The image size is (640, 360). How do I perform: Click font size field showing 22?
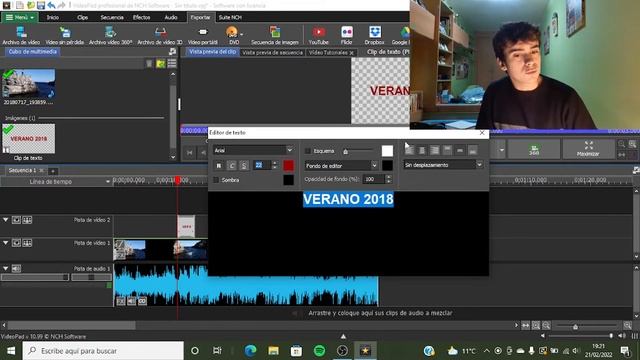click(x=262, y=165)
